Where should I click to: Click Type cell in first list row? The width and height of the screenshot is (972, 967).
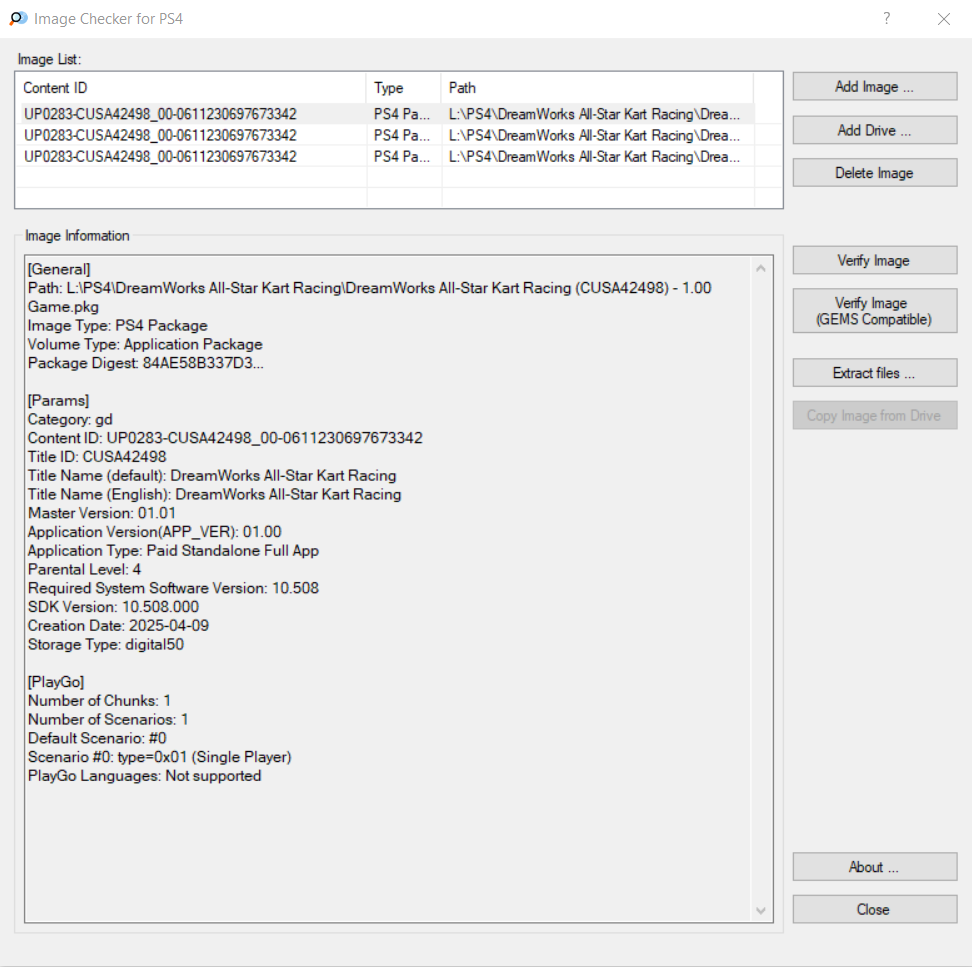click(x=404, y=114)
